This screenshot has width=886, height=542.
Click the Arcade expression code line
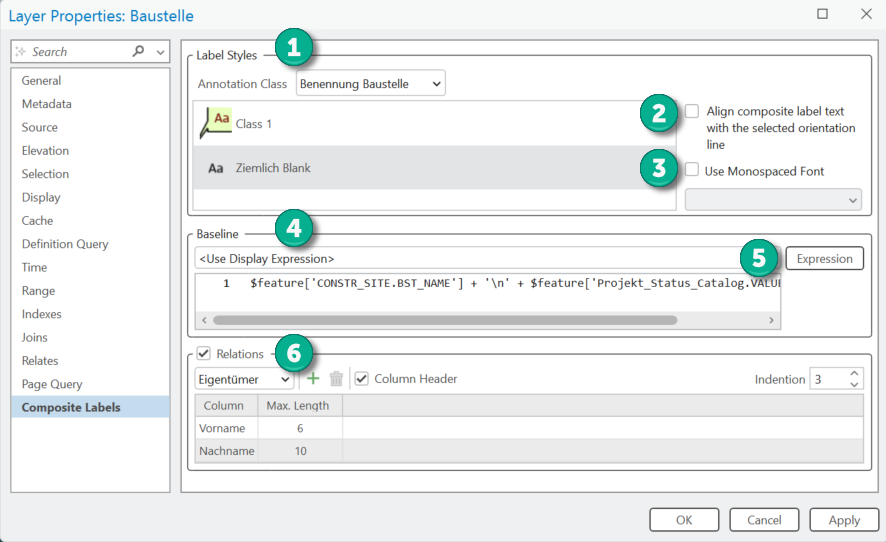pos(514,283)
